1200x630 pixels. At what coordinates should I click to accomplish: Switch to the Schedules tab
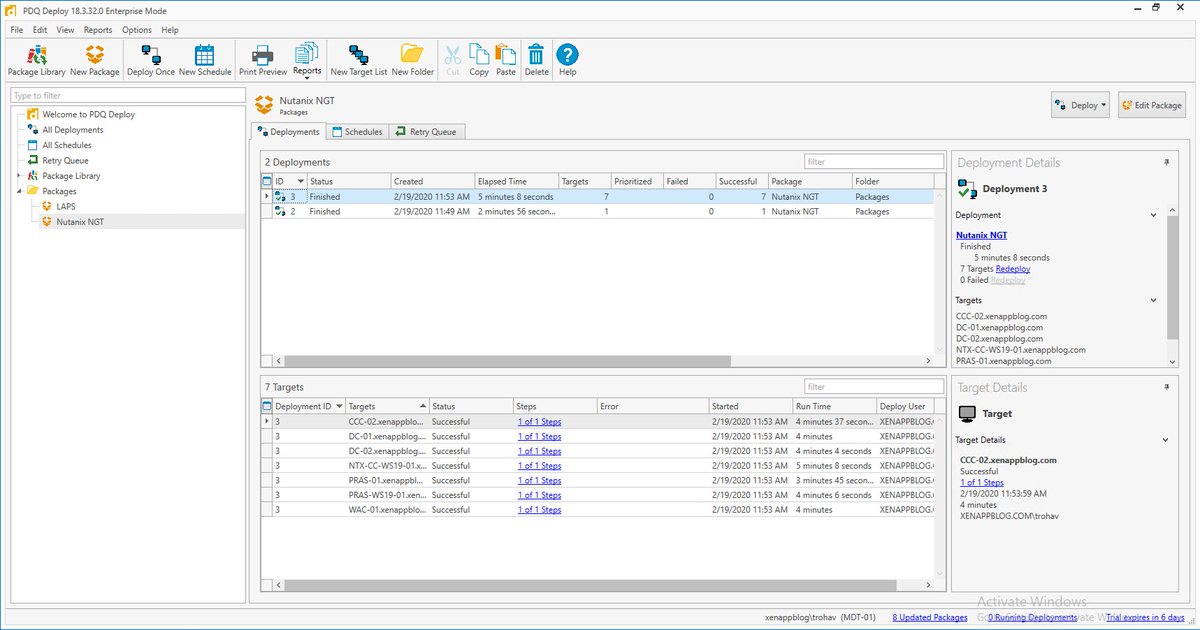click(357, 132)
